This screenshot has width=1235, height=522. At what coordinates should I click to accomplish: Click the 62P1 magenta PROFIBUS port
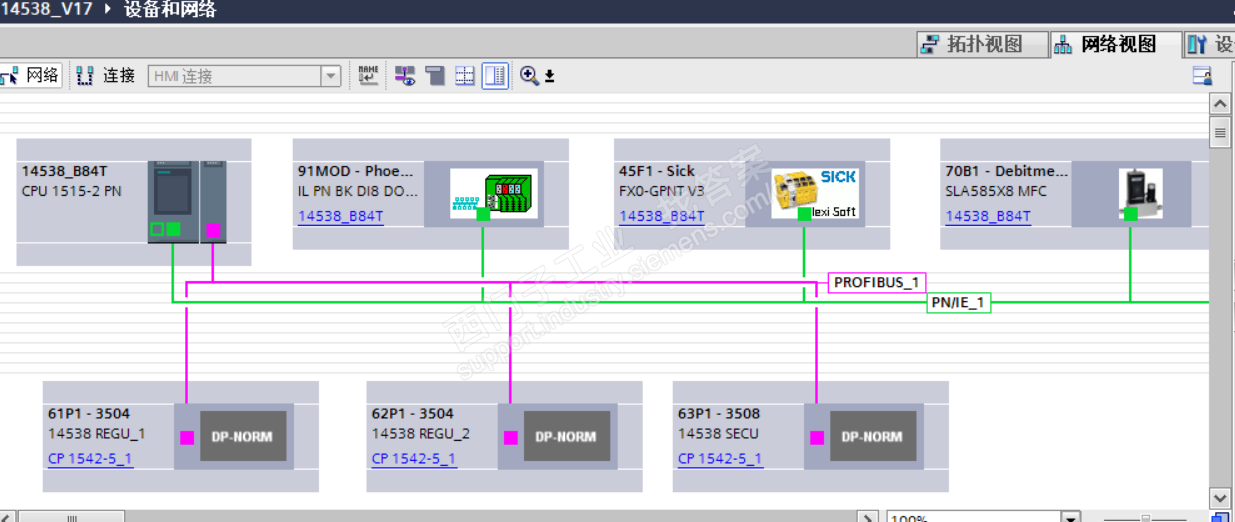coord(511,437)
